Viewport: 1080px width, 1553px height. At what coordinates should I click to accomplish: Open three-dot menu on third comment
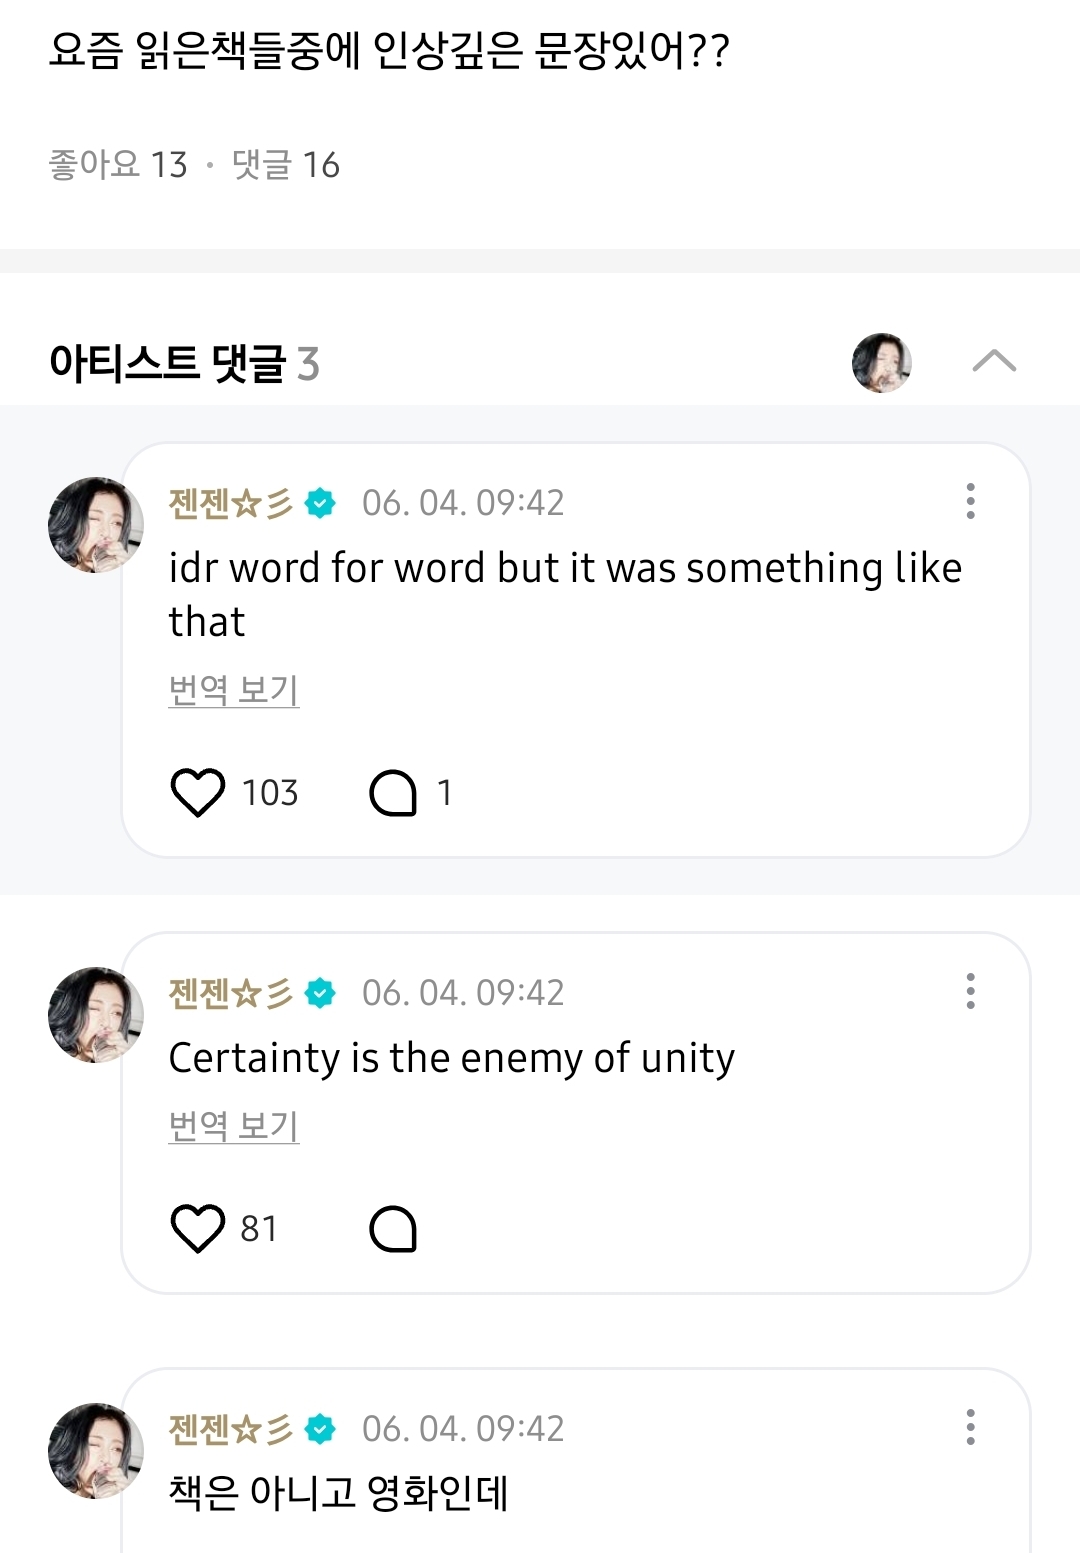point(970,1427)
